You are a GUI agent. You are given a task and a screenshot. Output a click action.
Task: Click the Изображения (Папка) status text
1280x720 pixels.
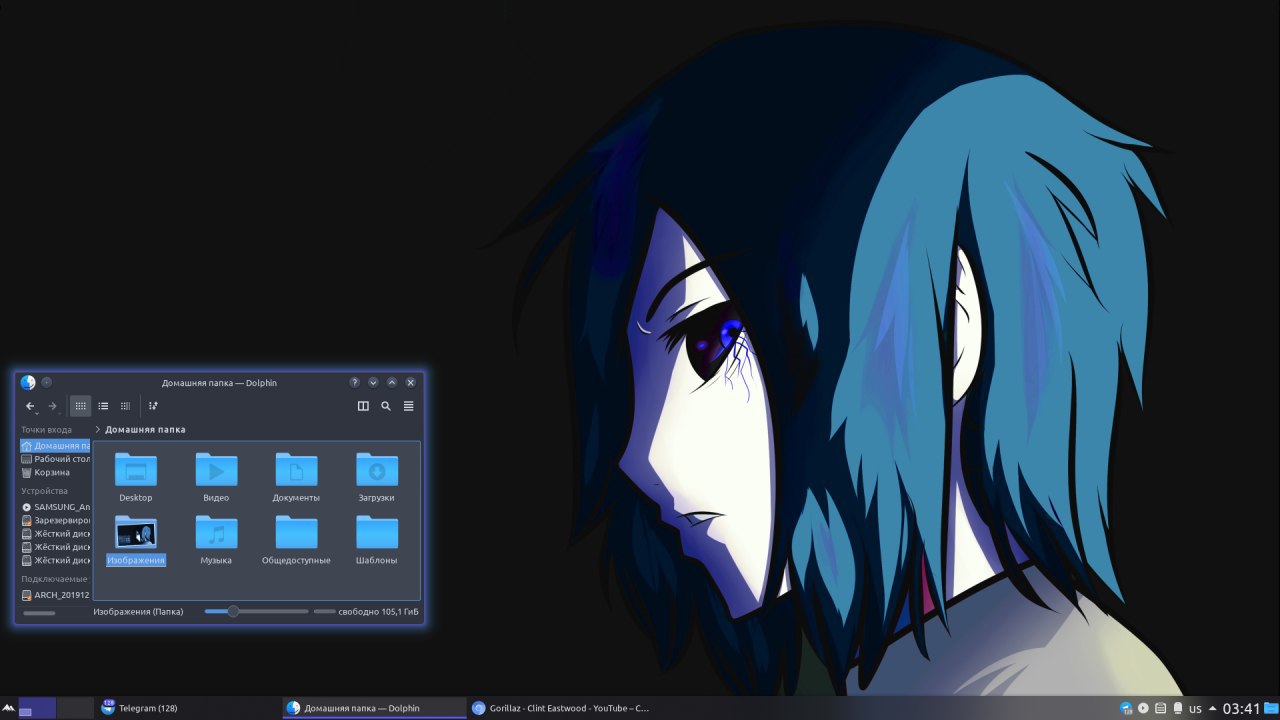pyautogui.click(x=138, y=611)
